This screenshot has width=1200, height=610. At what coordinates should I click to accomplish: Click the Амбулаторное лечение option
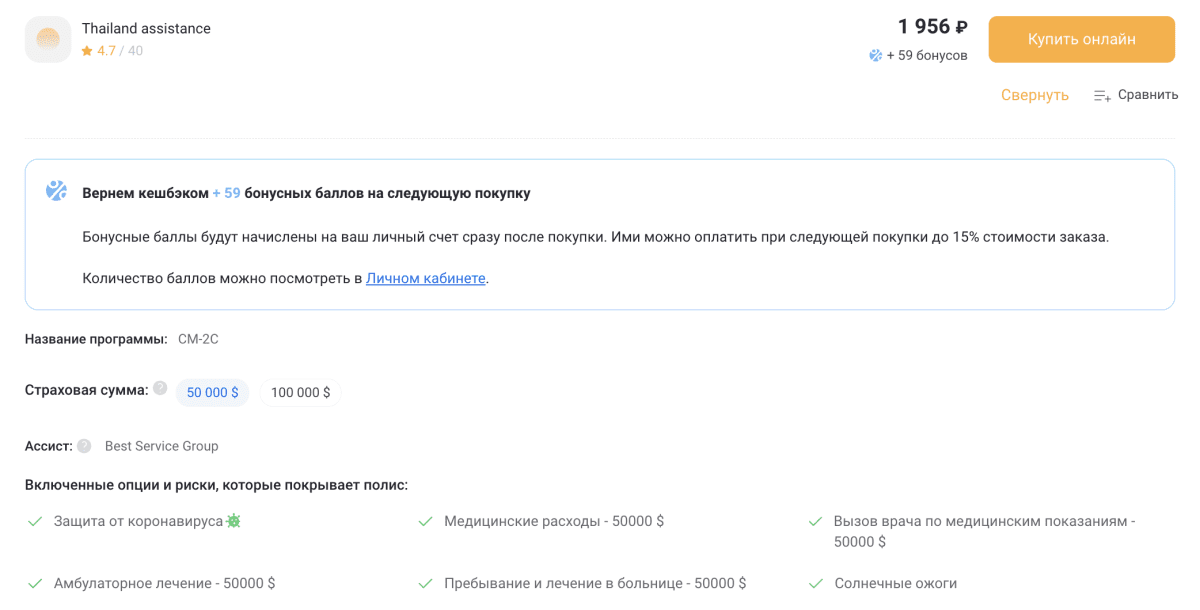(x=164, y=583)
